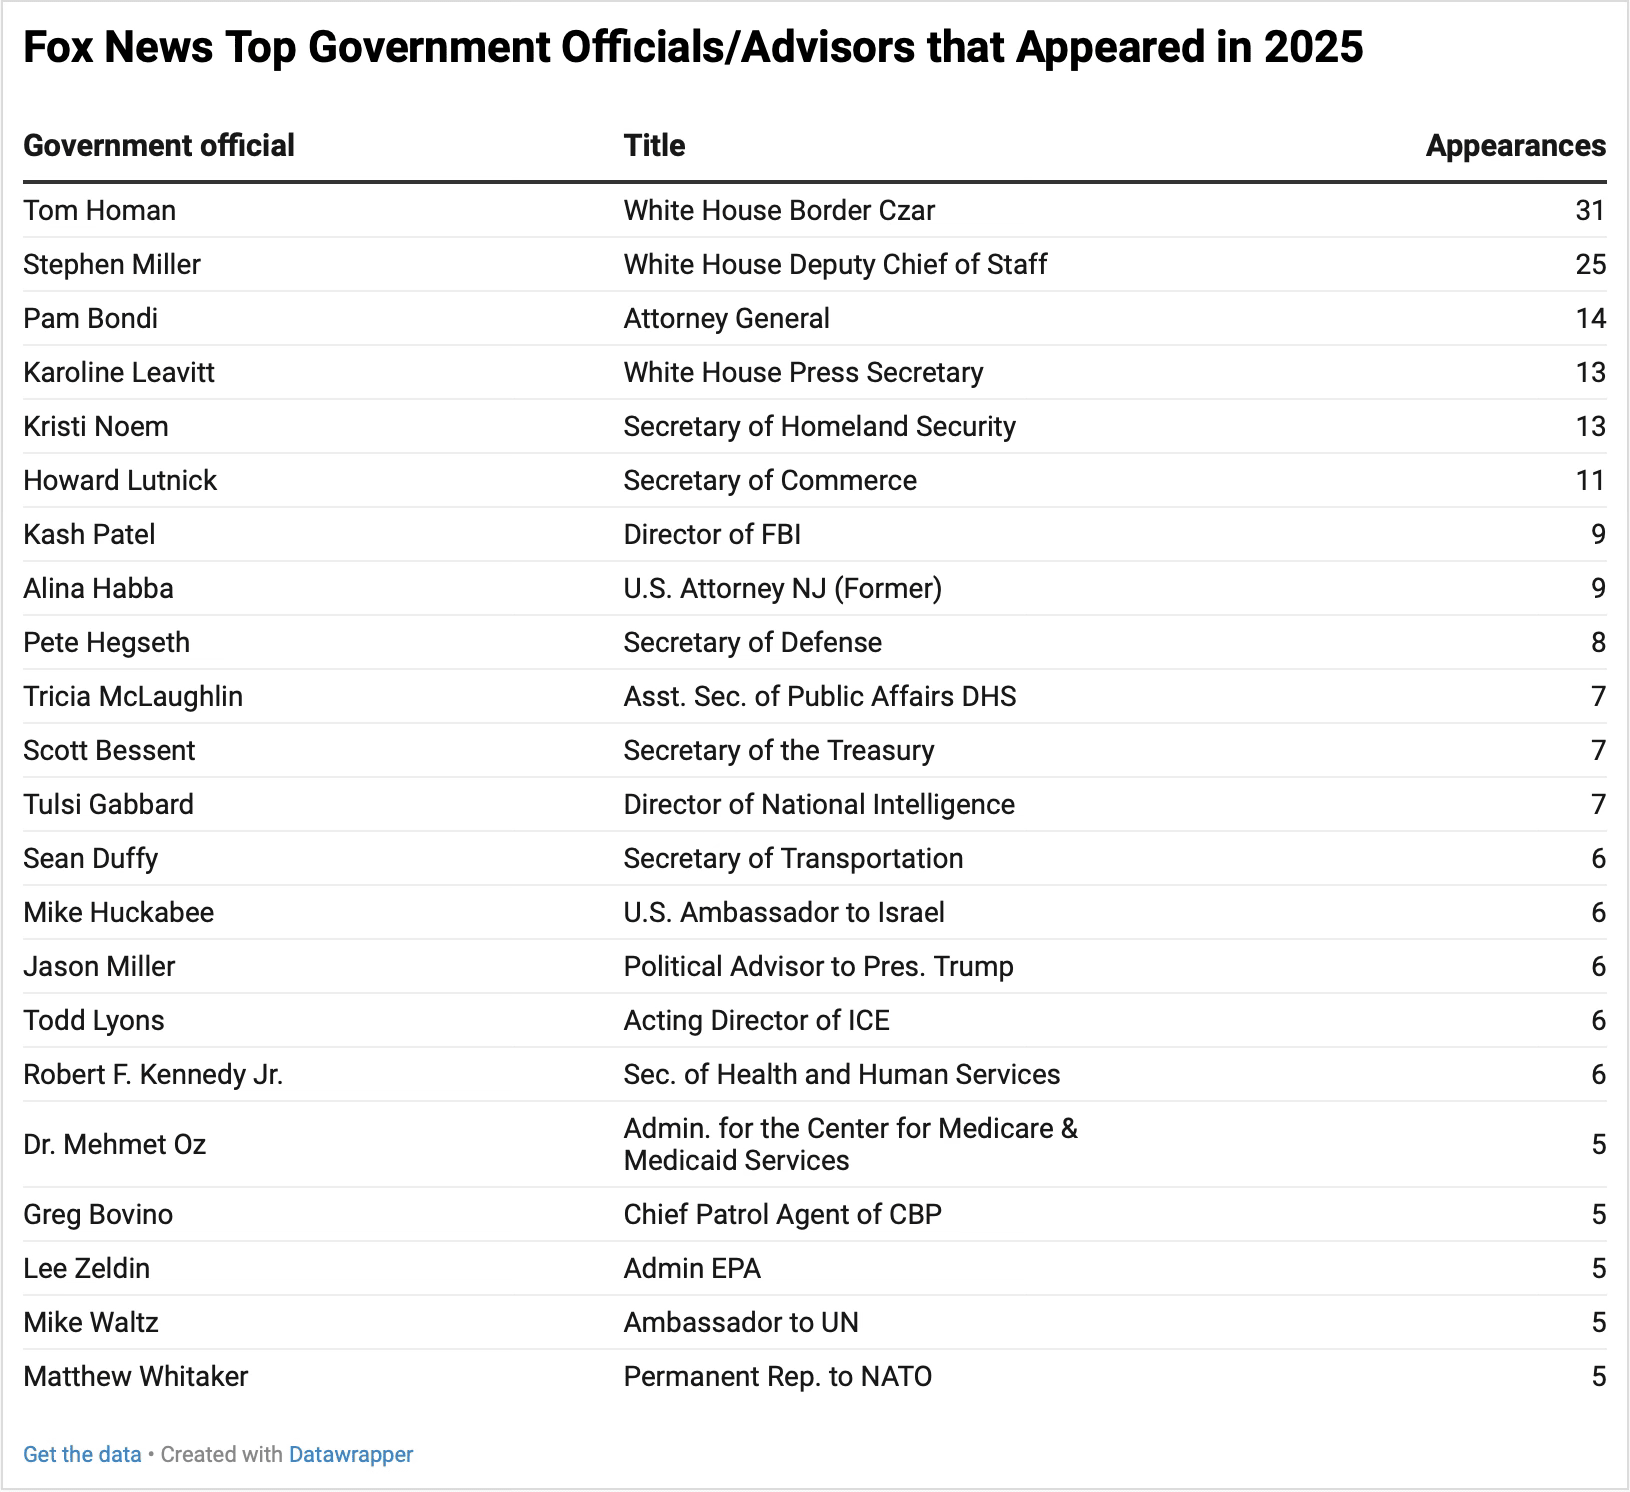Click 'Secretary of Homeland Security' cell
This screenshot has height=1492, width=1630.
pyautogui.click(x=820, y=426)
